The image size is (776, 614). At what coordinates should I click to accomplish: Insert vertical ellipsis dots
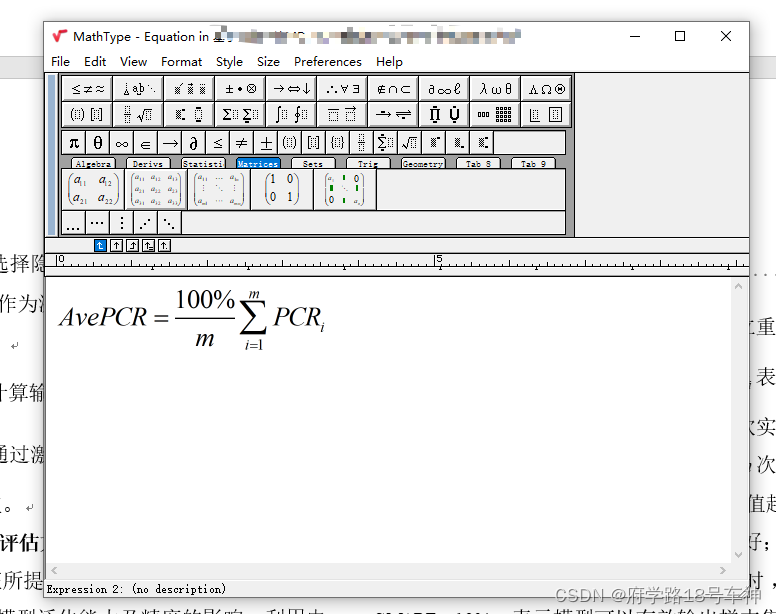point(122,223)
